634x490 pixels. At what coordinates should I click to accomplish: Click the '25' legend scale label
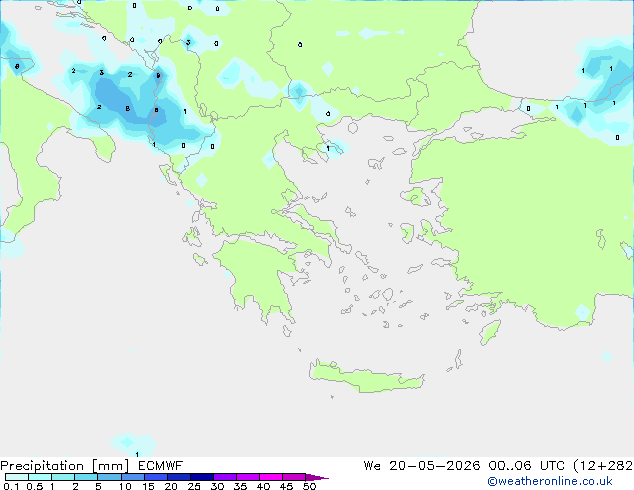coord(194,486)
